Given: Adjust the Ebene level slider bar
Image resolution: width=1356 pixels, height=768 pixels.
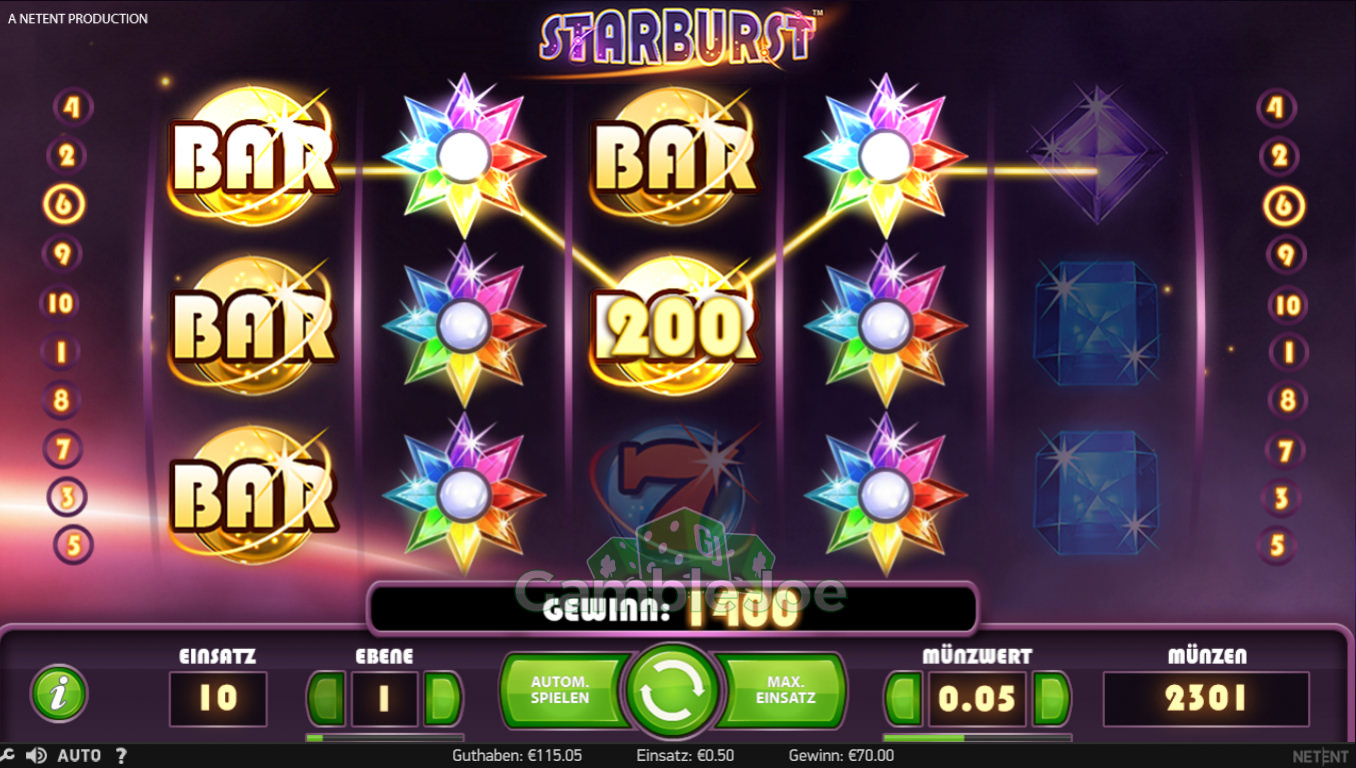Looking at the screenshot, I should point(385,738).
